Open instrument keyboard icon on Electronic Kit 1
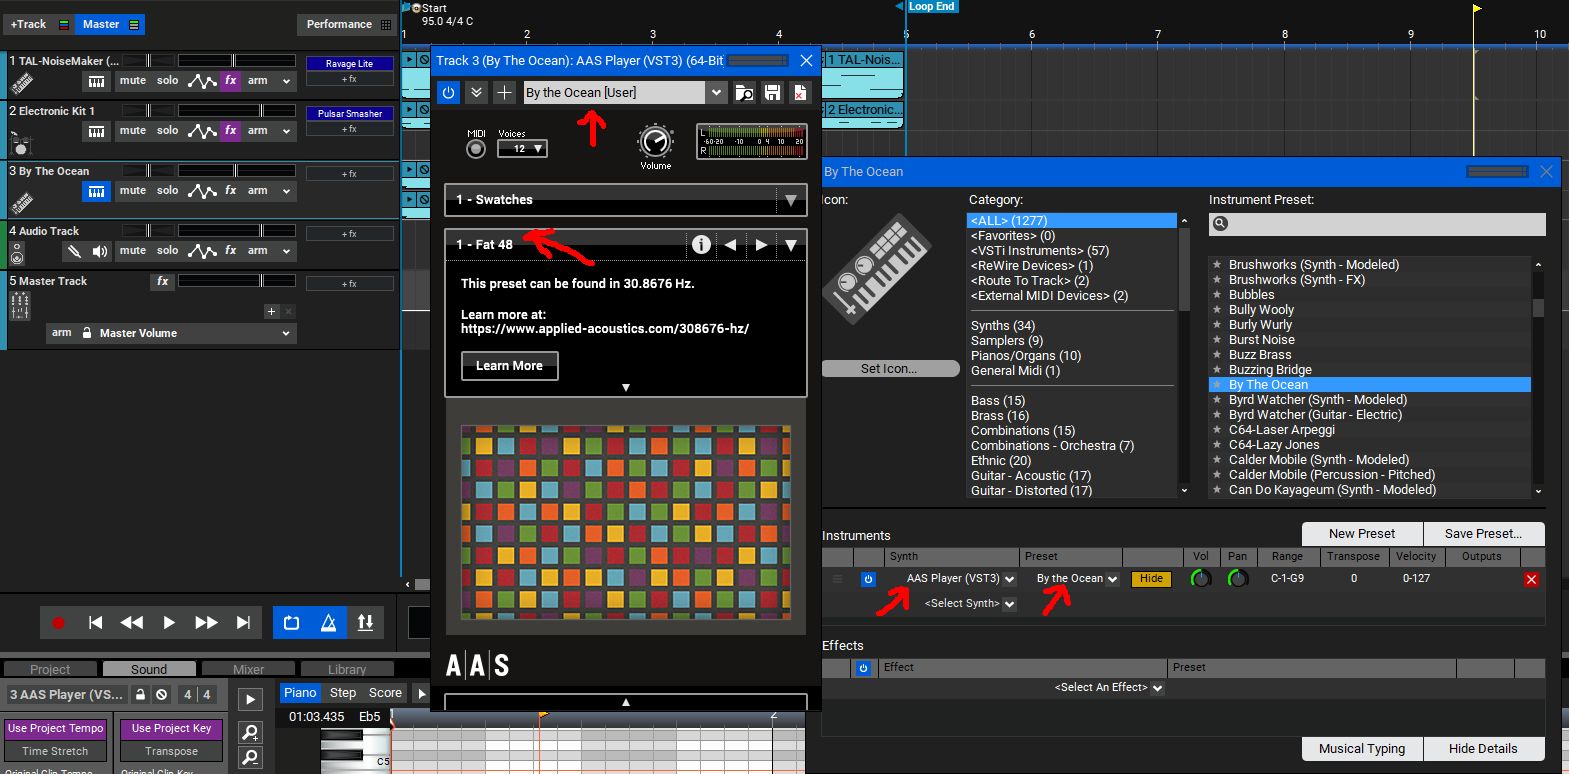Image resolution: width=1569 pixels, height=774 pixels. click(96, 131)
